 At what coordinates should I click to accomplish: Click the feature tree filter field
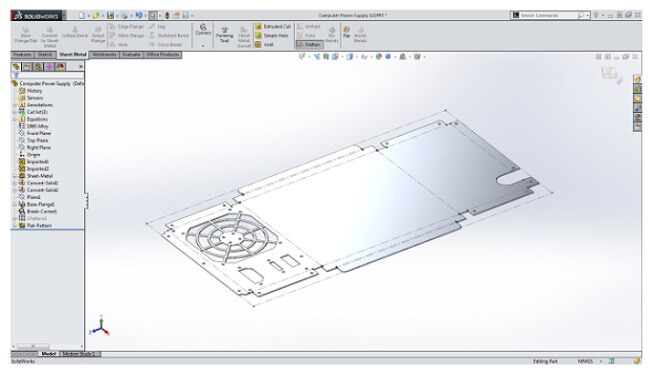48,75
